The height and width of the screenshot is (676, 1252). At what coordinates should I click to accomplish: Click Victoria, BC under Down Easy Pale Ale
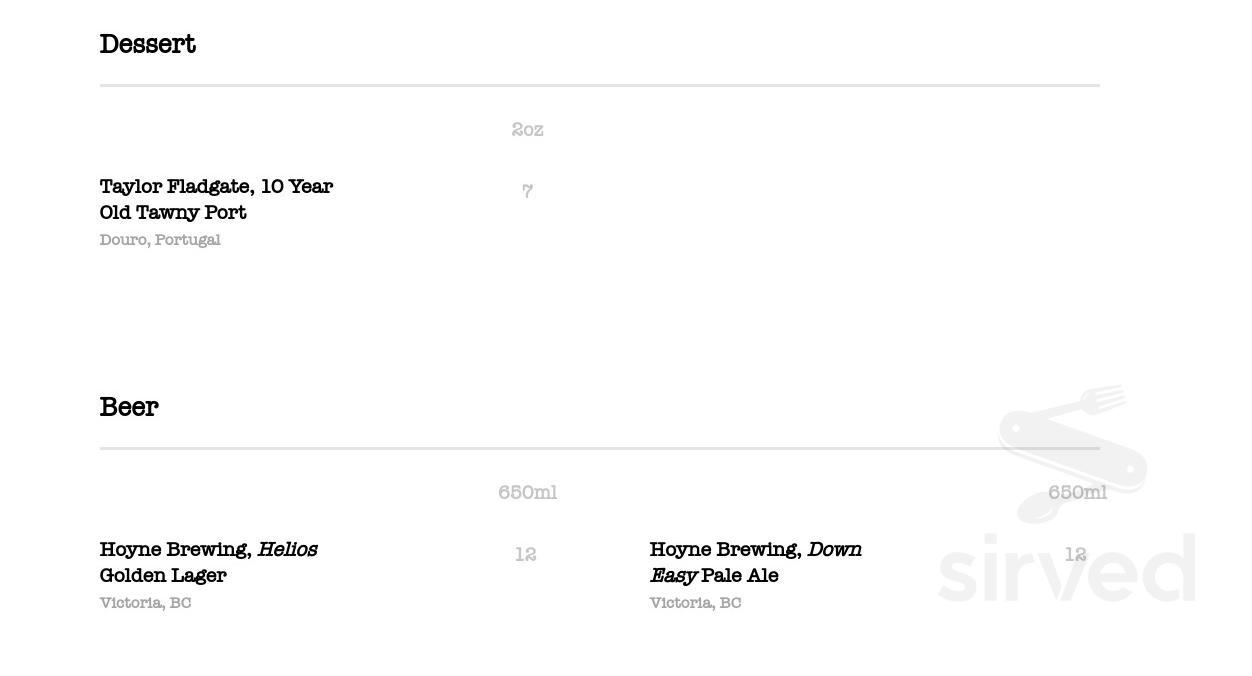point(695,603)
